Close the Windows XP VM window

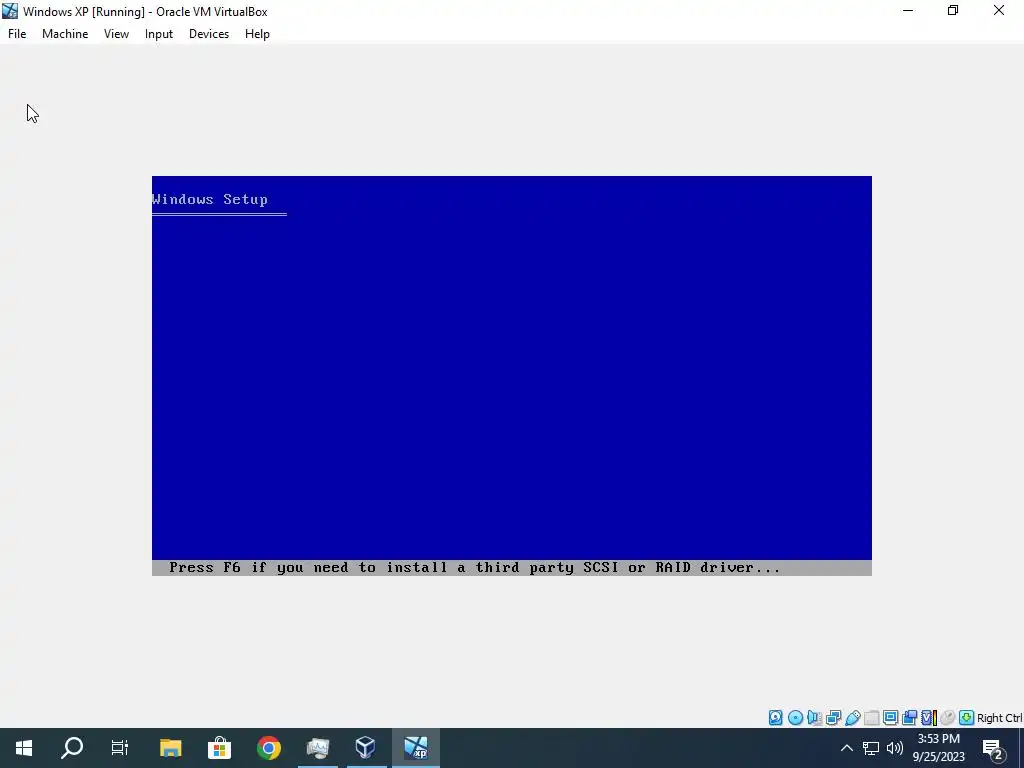(999, 10)
